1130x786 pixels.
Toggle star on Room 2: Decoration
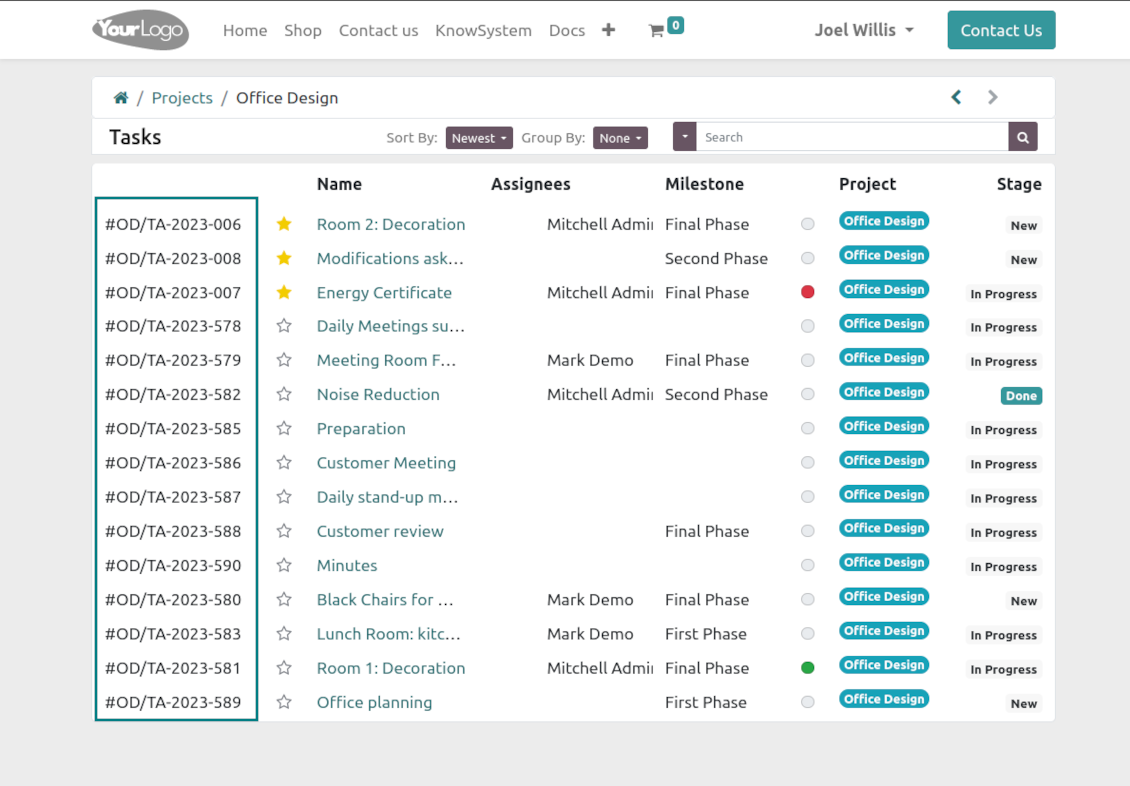point(284,225)
